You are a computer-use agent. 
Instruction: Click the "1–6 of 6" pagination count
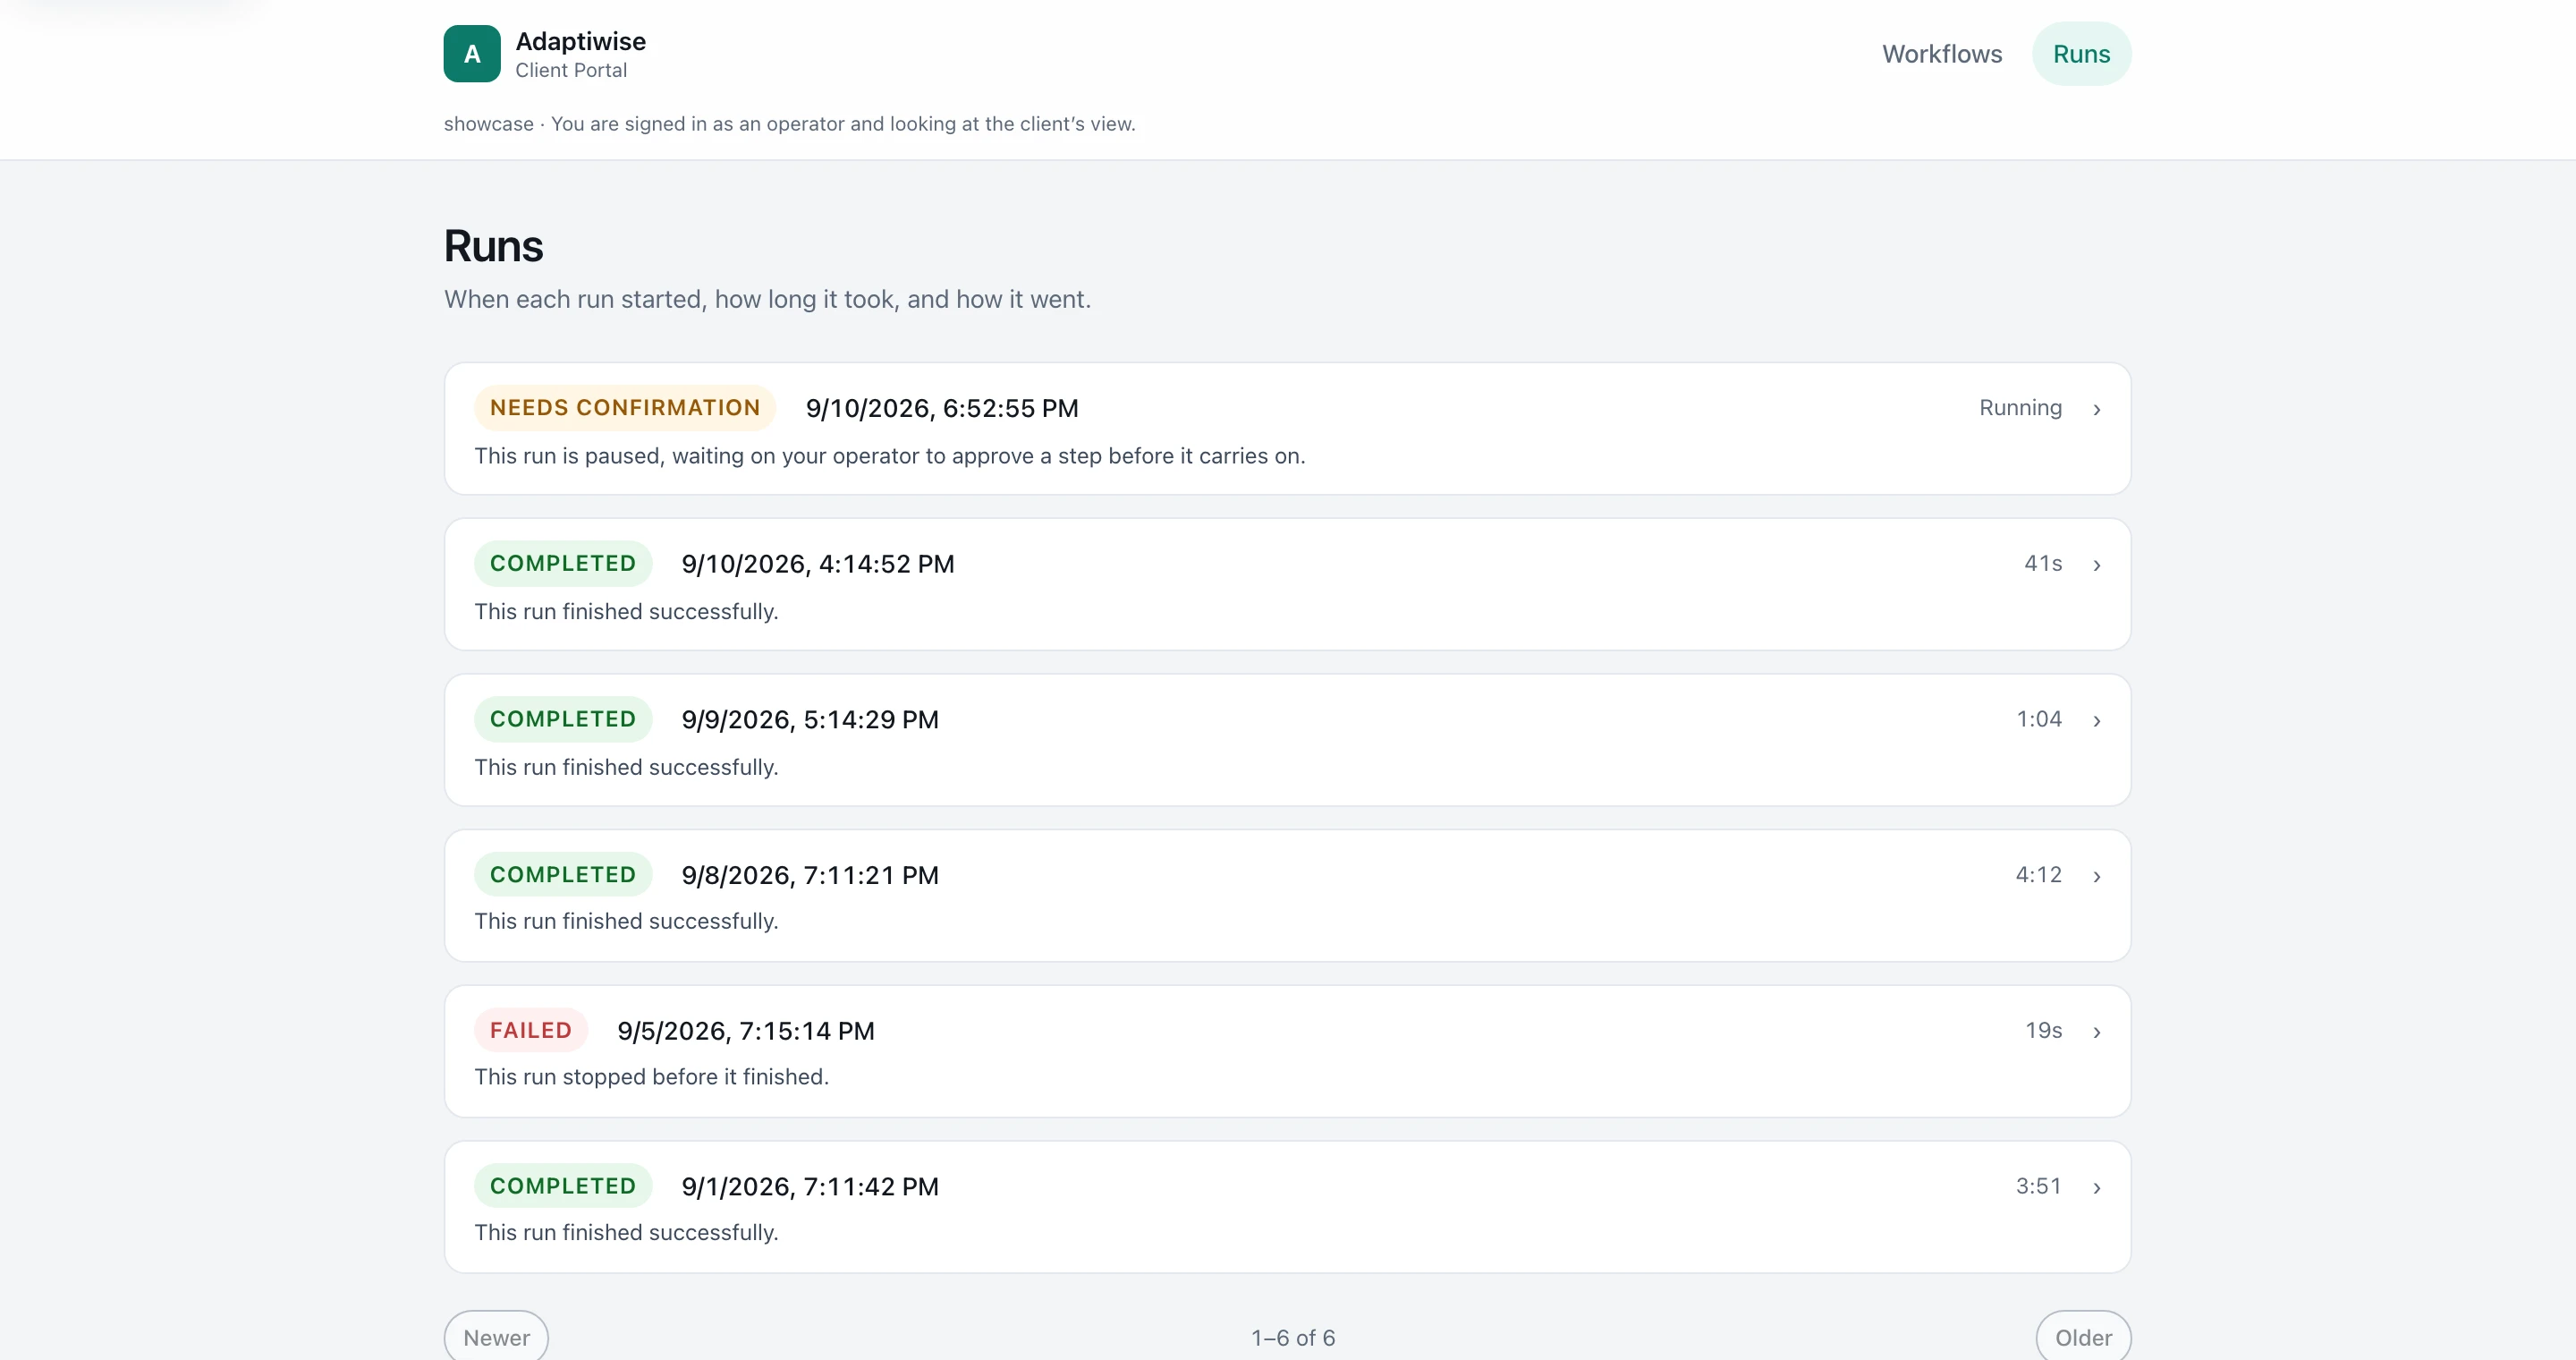tap(1293, 1338)
